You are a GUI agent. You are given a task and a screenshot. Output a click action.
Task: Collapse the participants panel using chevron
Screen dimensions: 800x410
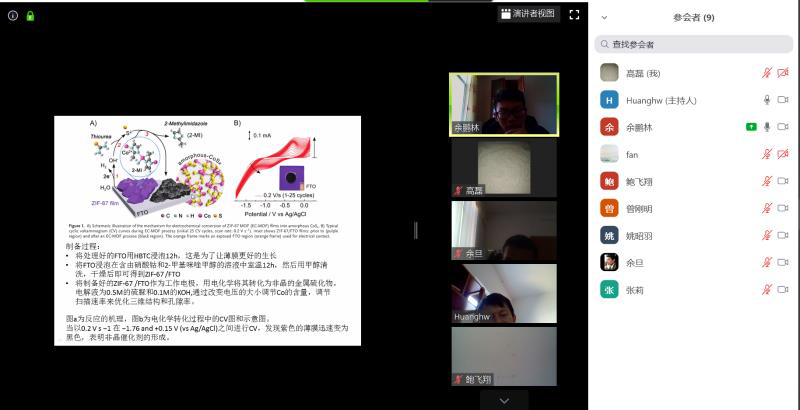[x=606, y=17]
